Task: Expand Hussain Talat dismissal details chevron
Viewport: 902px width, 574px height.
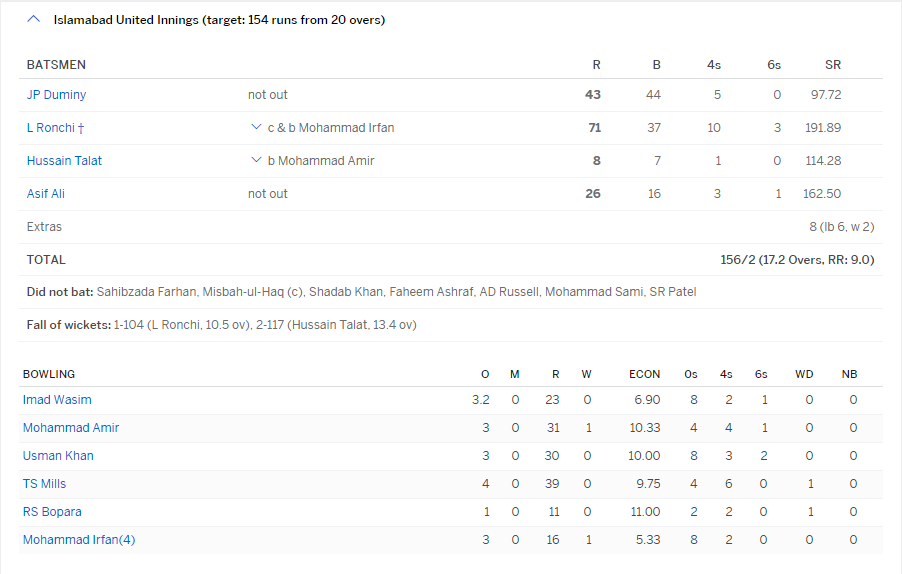Action: pos(256,160)
